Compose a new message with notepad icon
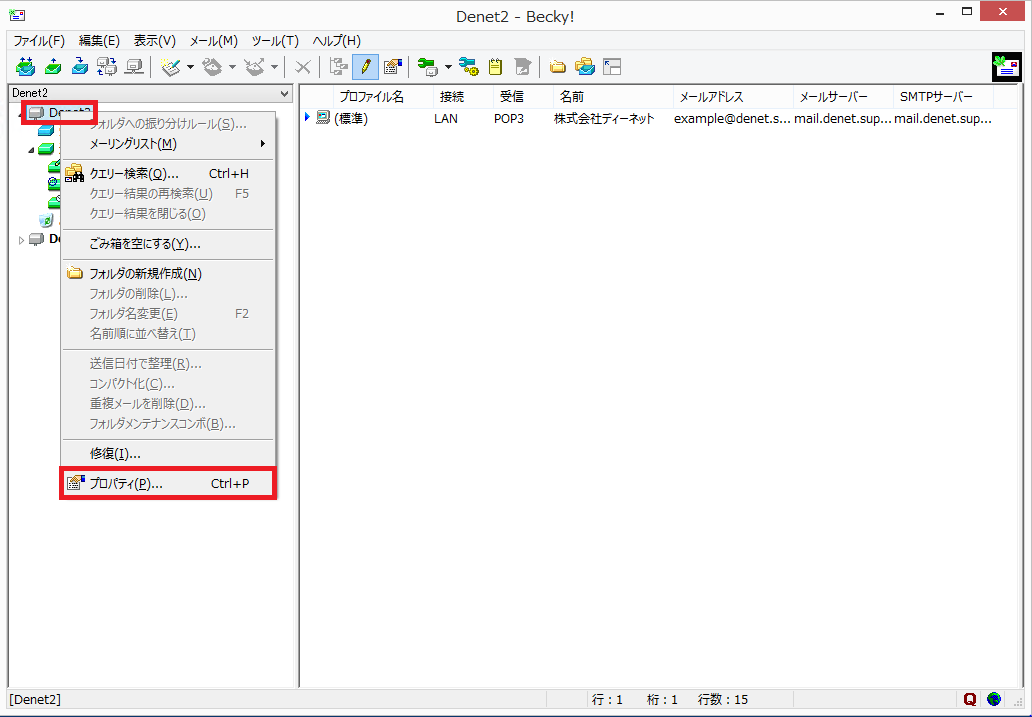Viewport: 1032px width, 717px height. [x=170, y=66]
